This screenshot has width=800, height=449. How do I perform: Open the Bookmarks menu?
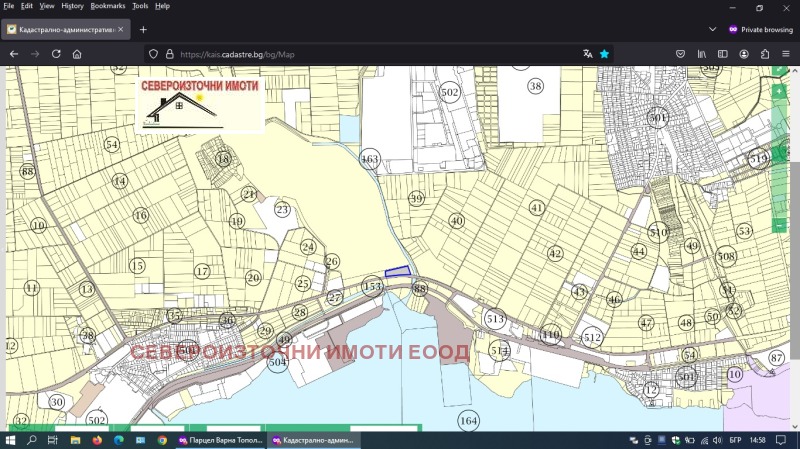pos(108,6)
